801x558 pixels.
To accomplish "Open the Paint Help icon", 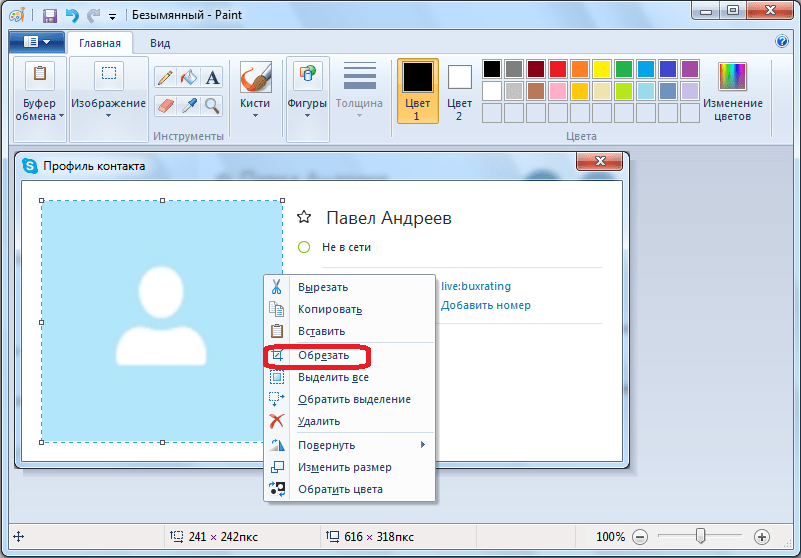I will coord(782,42).
